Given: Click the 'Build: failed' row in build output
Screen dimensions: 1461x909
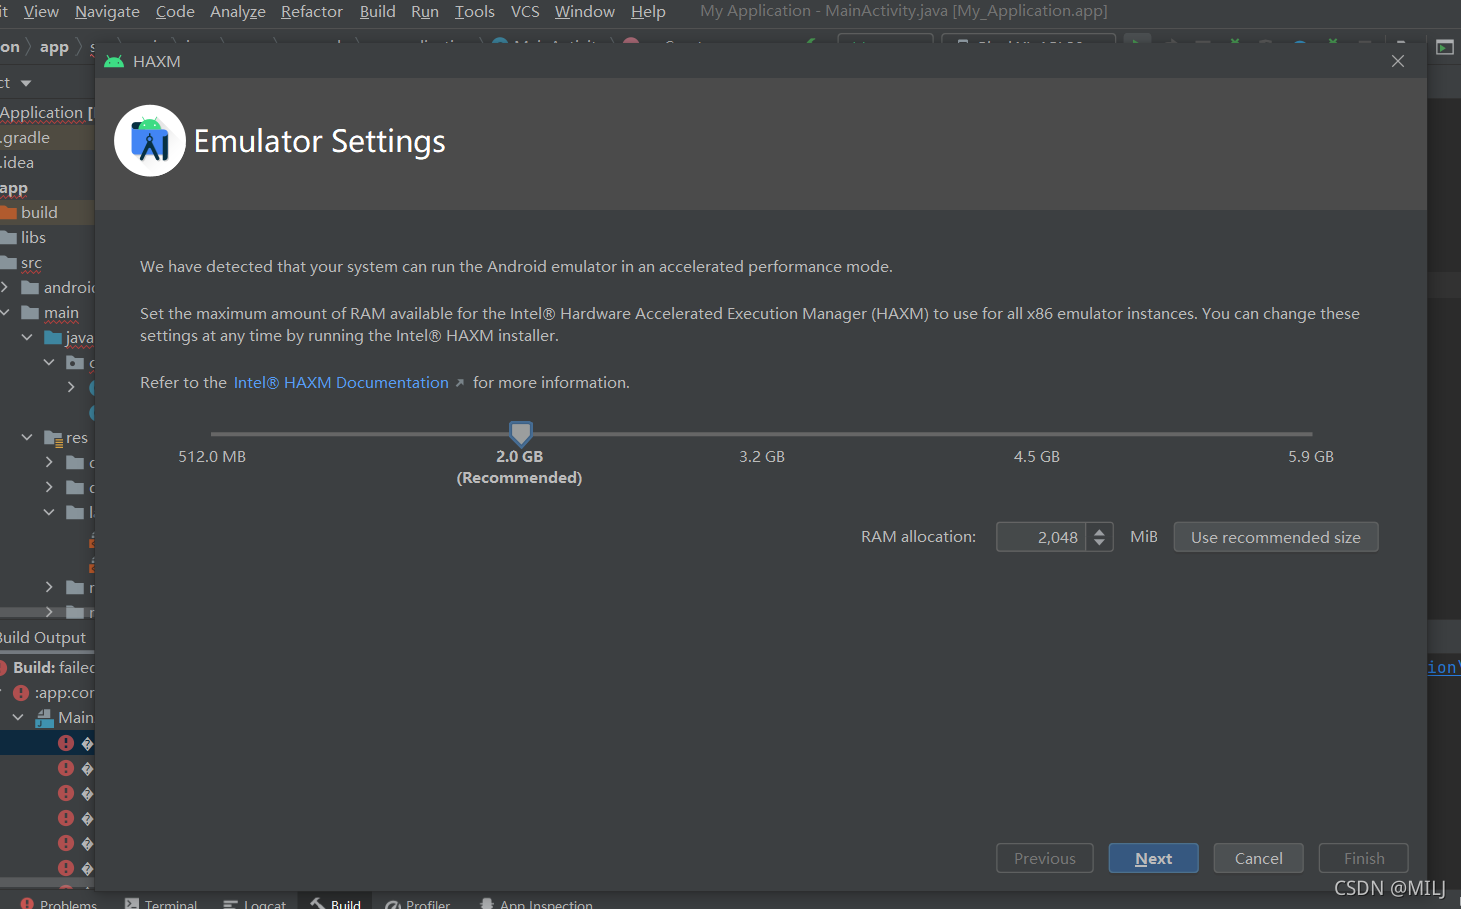Looking at the screenshot, I should pyautogui.click(x=47, y=667).
